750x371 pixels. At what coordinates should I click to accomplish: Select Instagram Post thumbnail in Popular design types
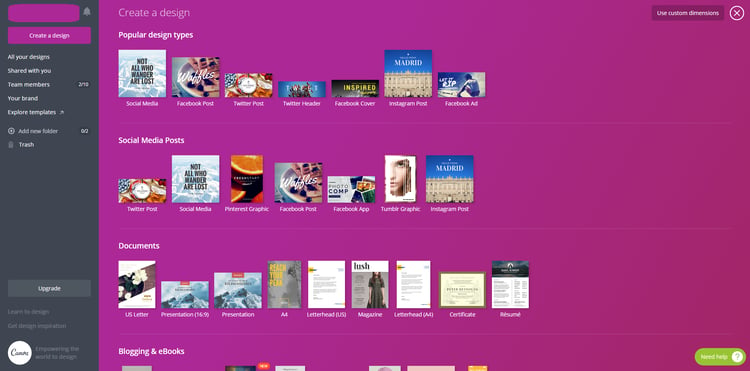408,74
